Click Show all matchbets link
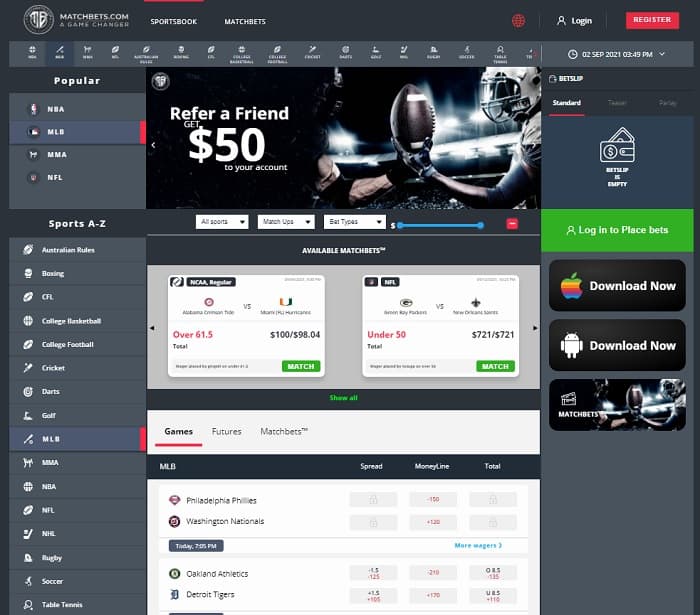 pyautogui.click(x=343, y=398)
